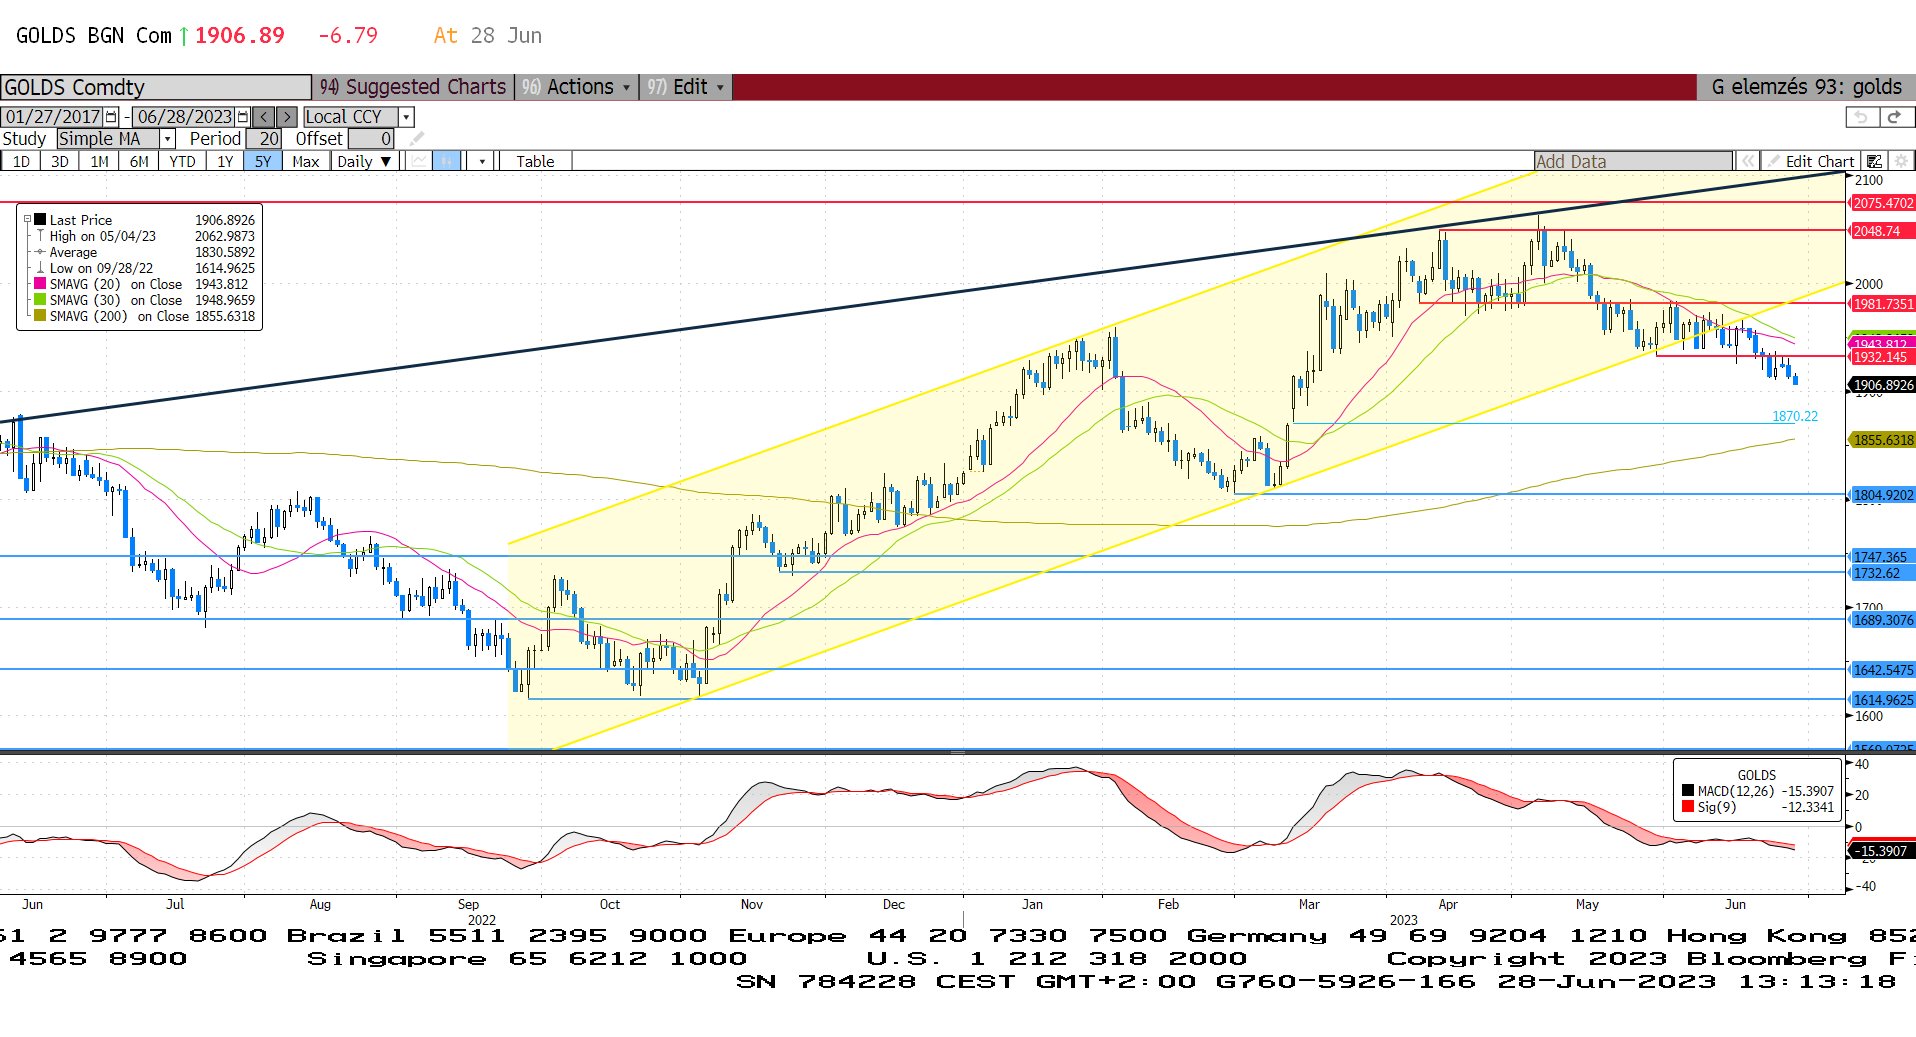This screenshot has width=1916, height=1037.
Task: Click the 1906.8926 last price label
Action: [x=1883, y=385]
